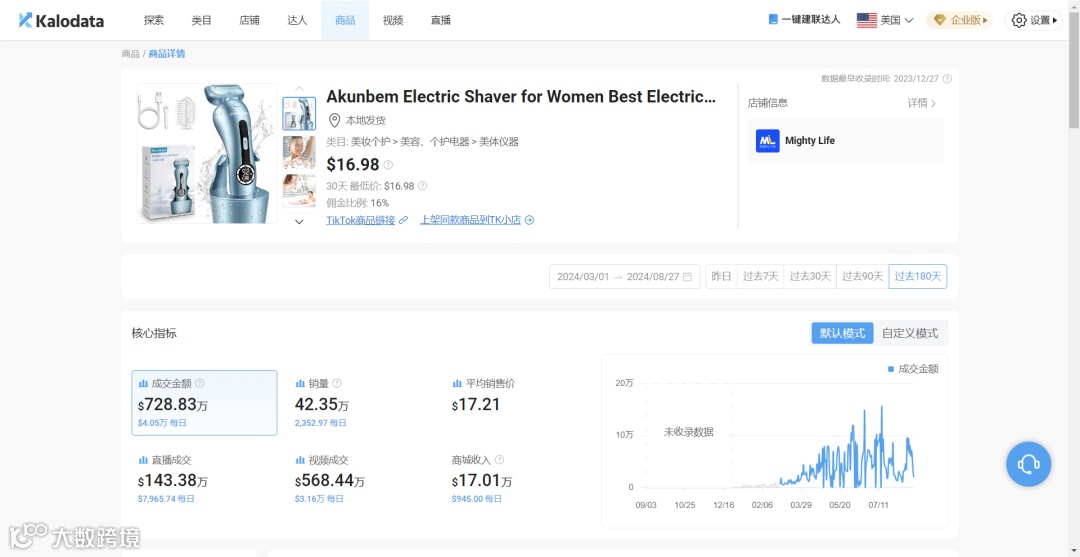Select the 成交金额 metric card
The image size is (1080, 557).
click(x=205, y=403)
